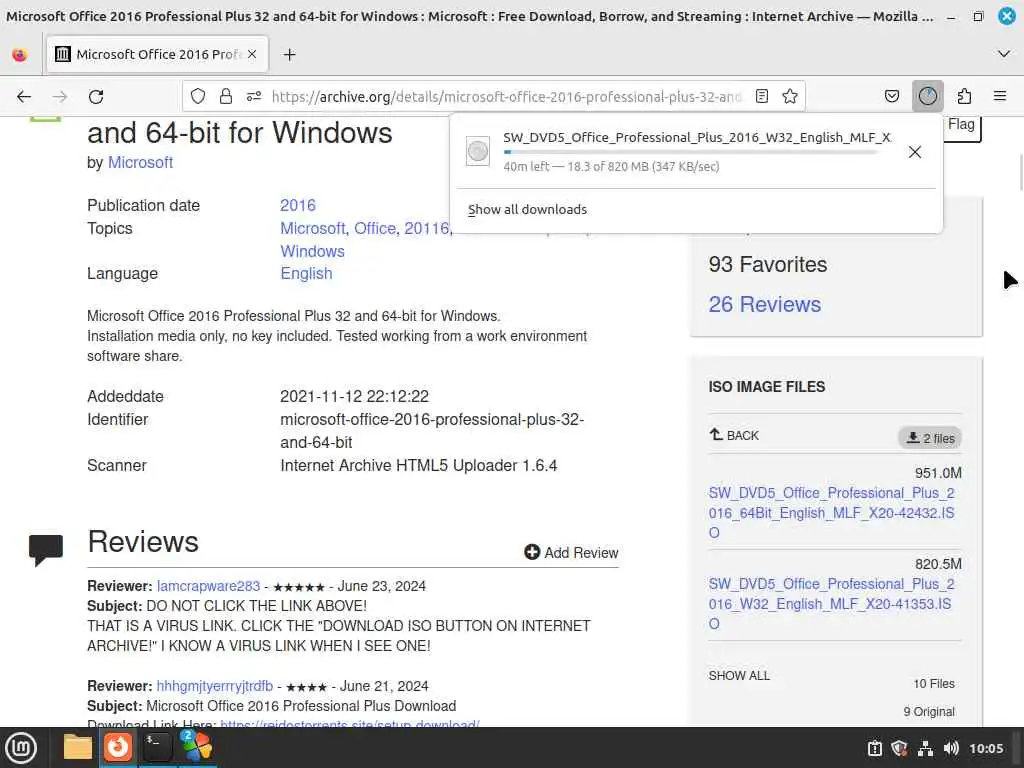Open the 26 Reviews link

(x=765, y=304)
